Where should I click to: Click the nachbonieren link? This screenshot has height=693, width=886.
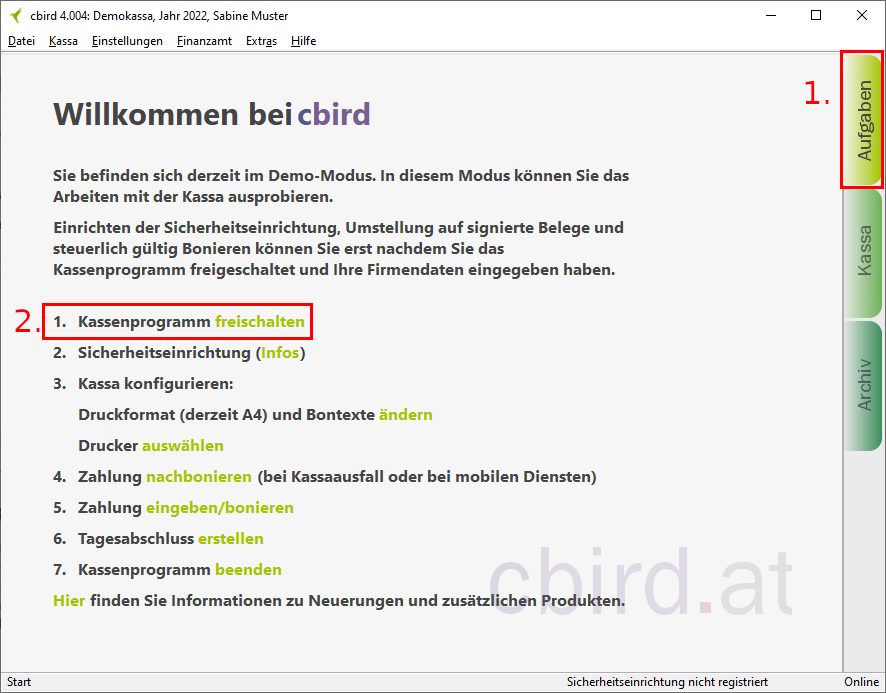coord(198,476)
